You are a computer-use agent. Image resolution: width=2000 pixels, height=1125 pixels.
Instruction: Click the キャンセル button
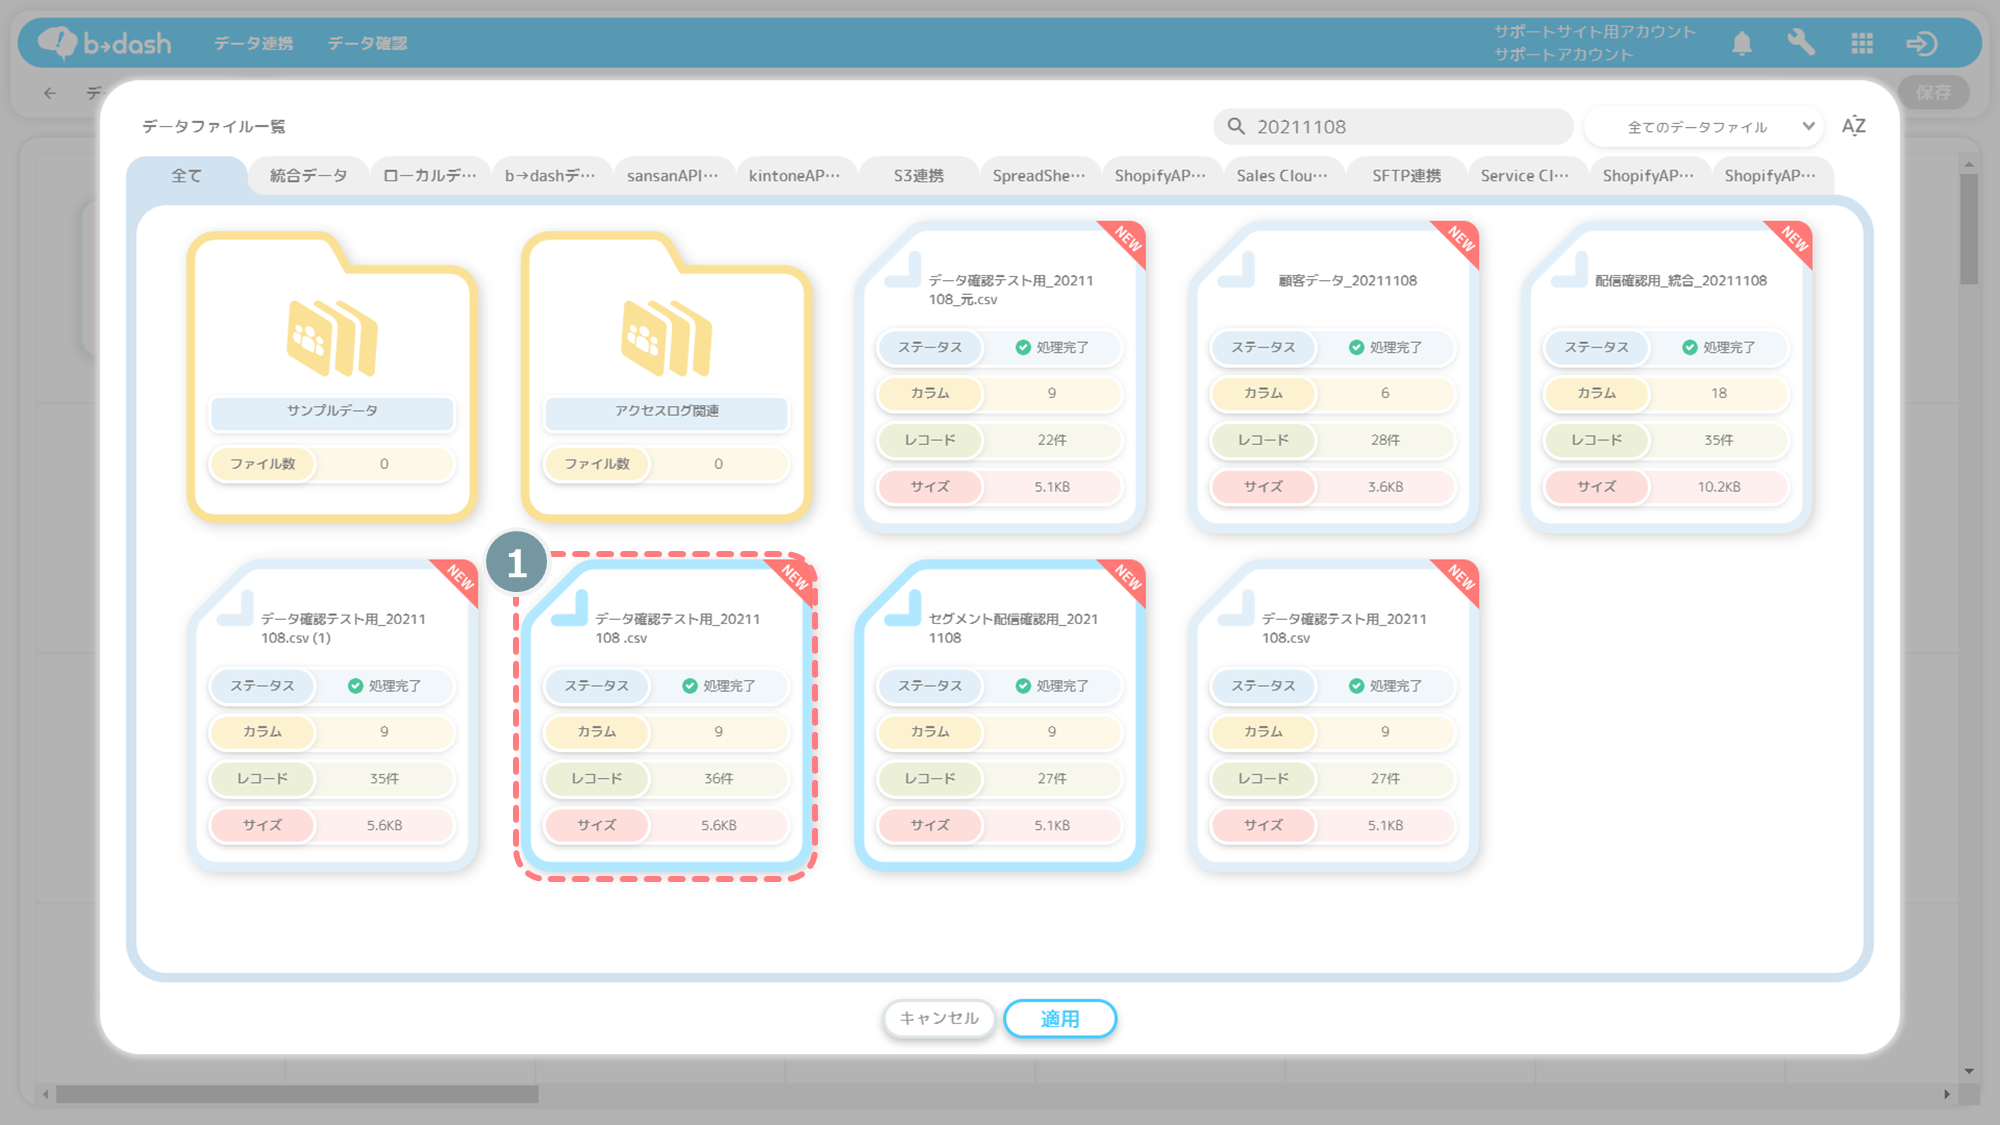click(939, 1018)
